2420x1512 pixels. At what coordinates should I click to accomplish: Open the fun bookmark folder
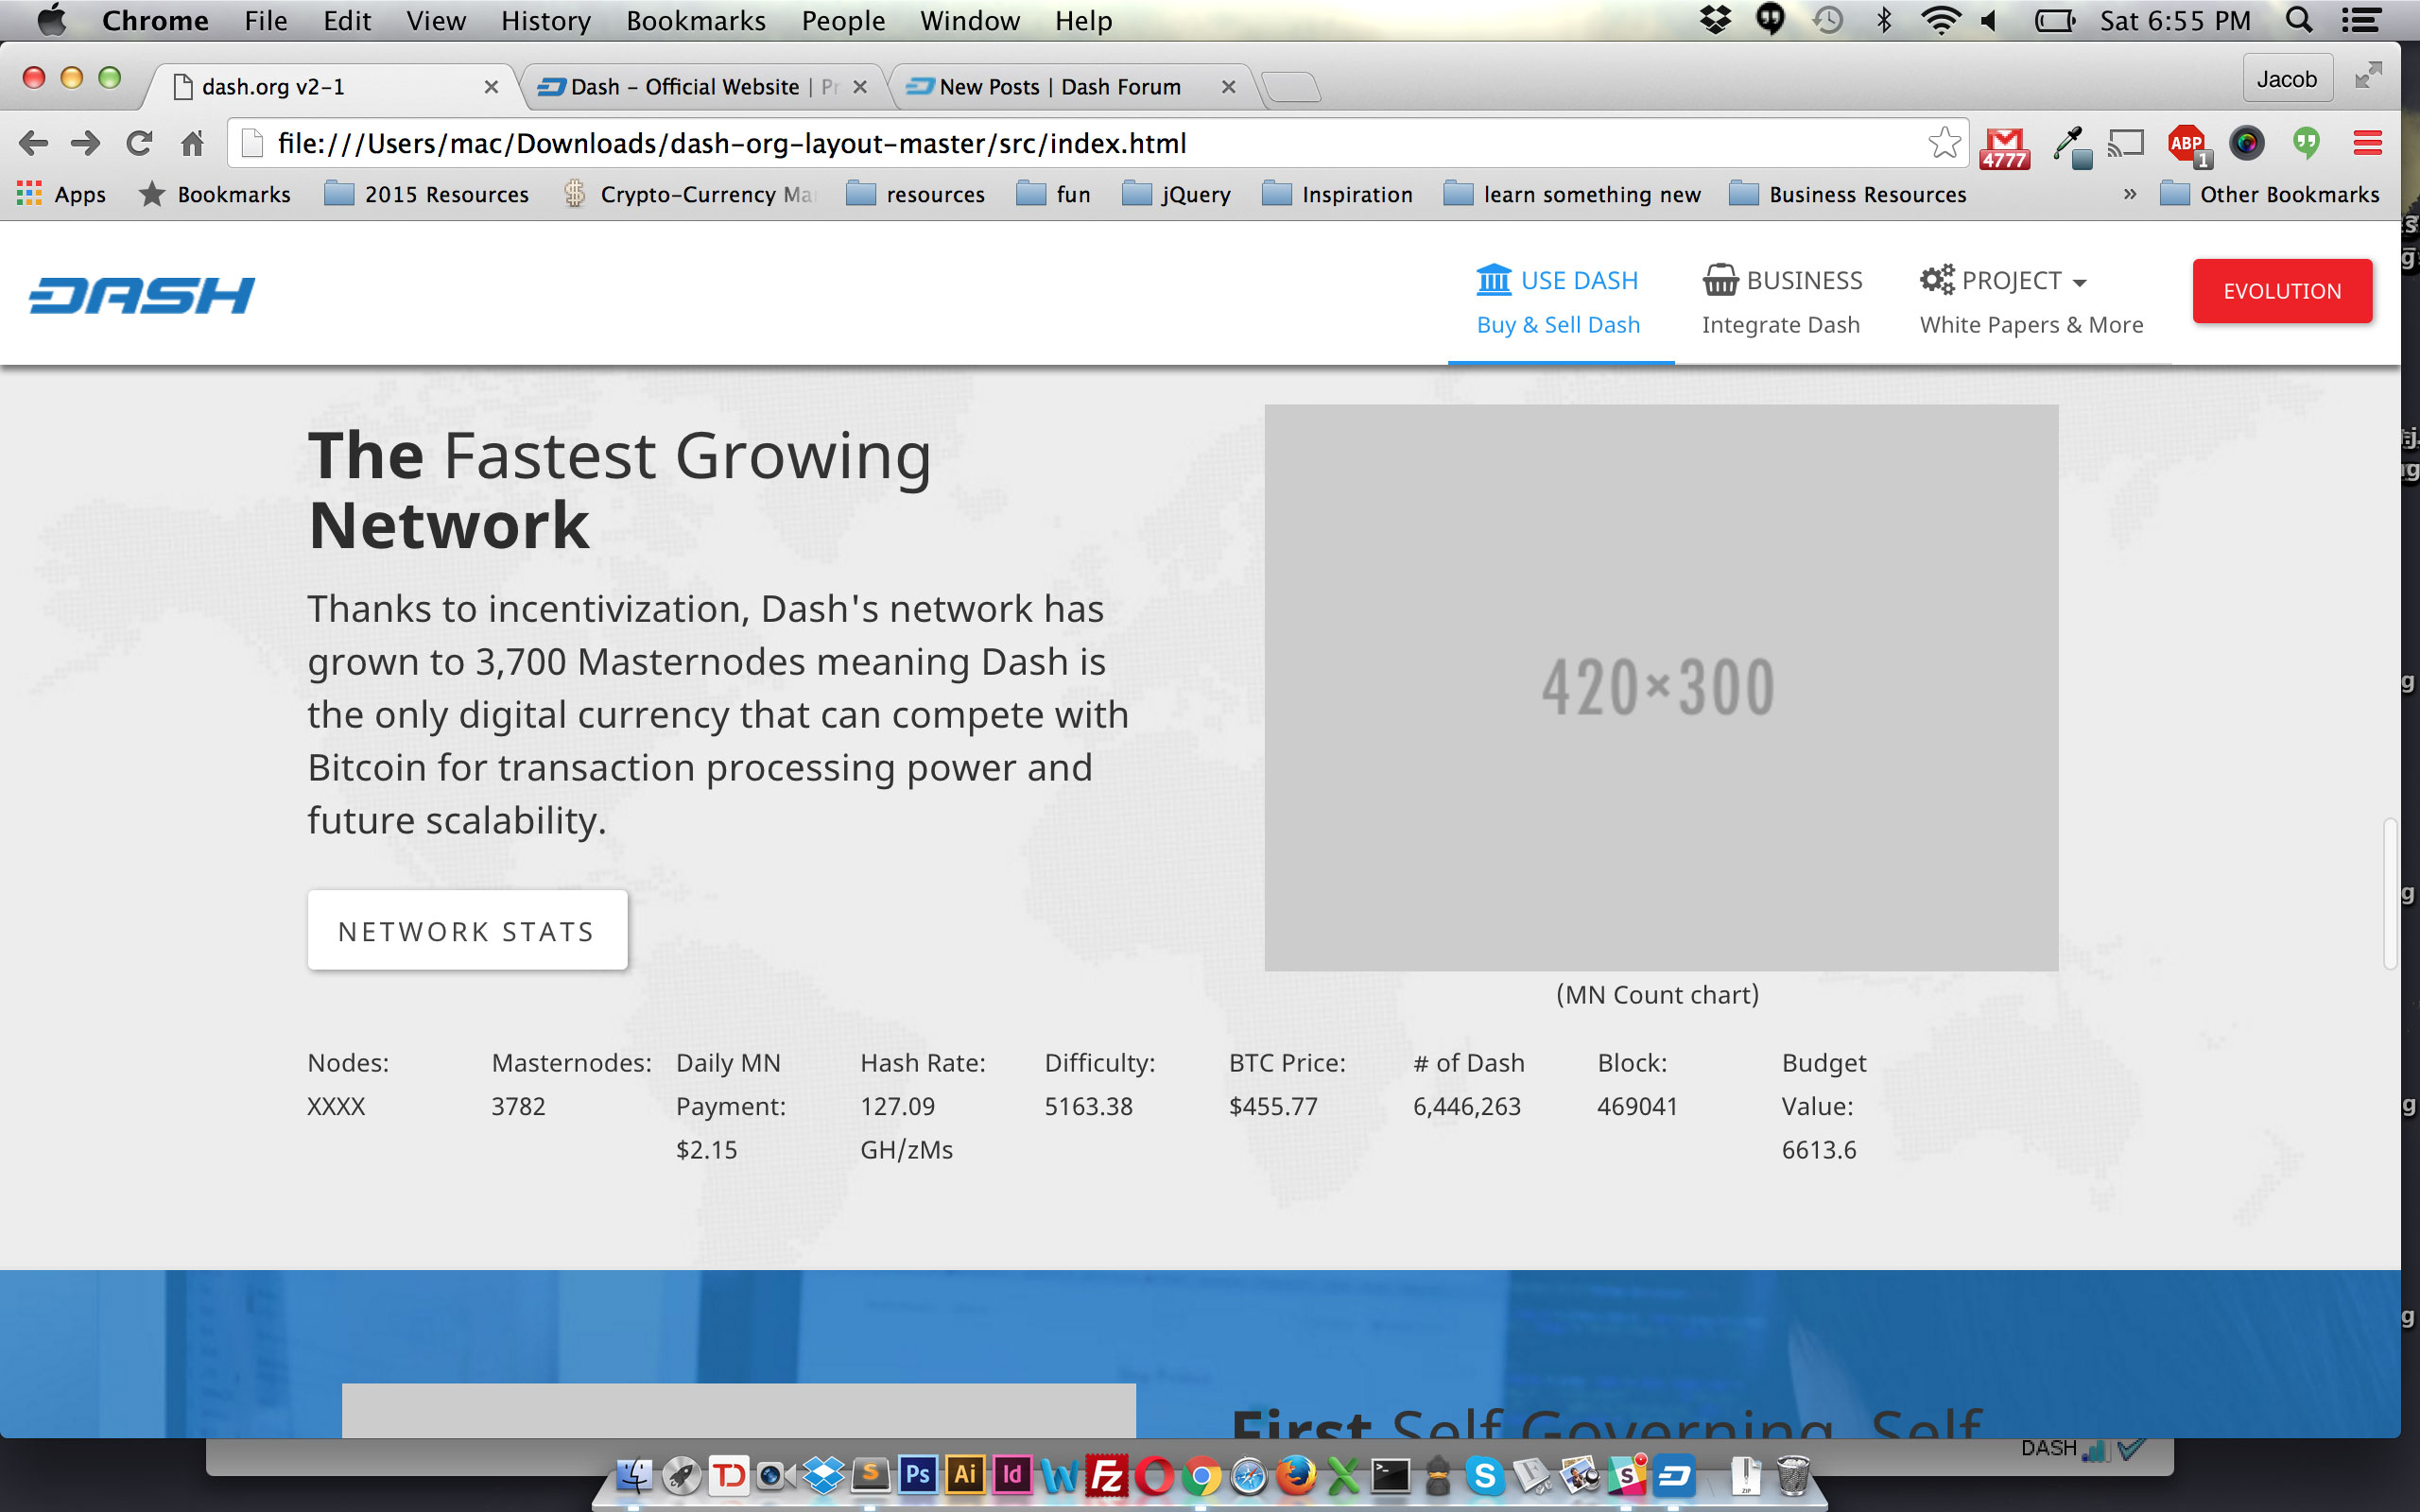1054,194
